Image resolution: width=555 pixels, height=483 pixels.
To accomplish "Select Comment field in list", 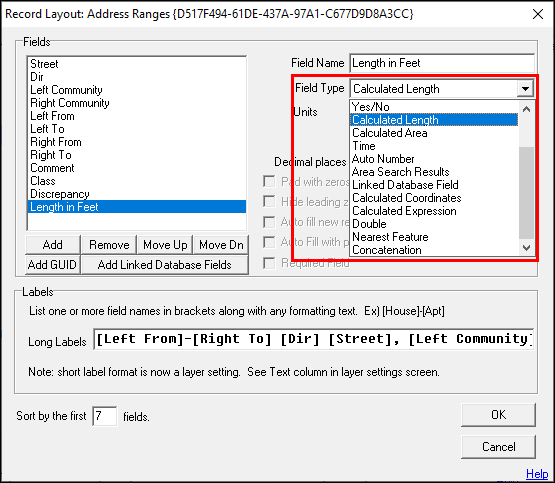I will point(137,168).
